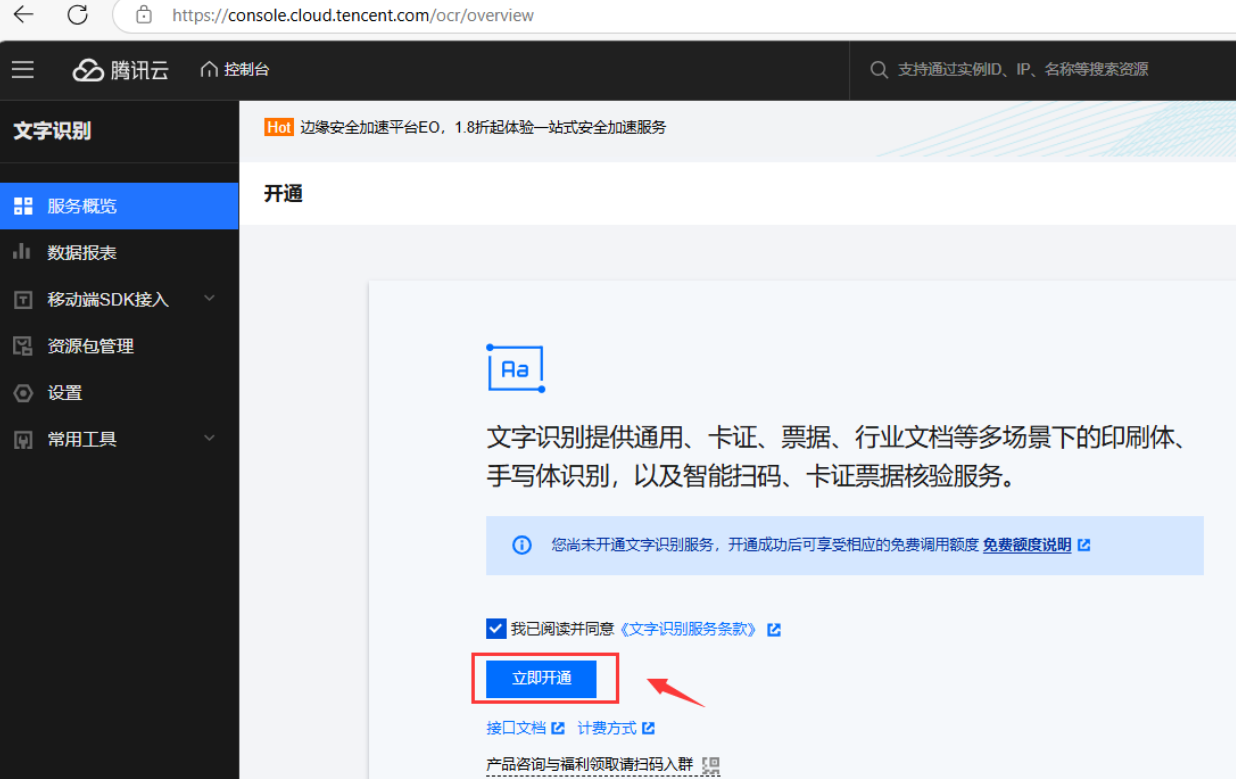Image resolution: width=1236 pixels, height=779 pixels.
Task: Click the 边缘安全加速平台EO promo banner text
Action: coord(483,127)
